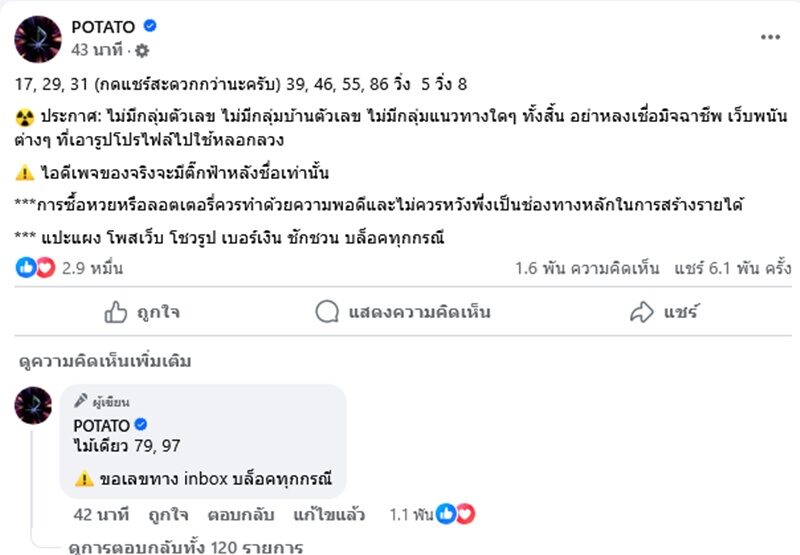800x555 pixels.
Task: Like the post with ถูกใจ button
Action: [x=142, y=313]
